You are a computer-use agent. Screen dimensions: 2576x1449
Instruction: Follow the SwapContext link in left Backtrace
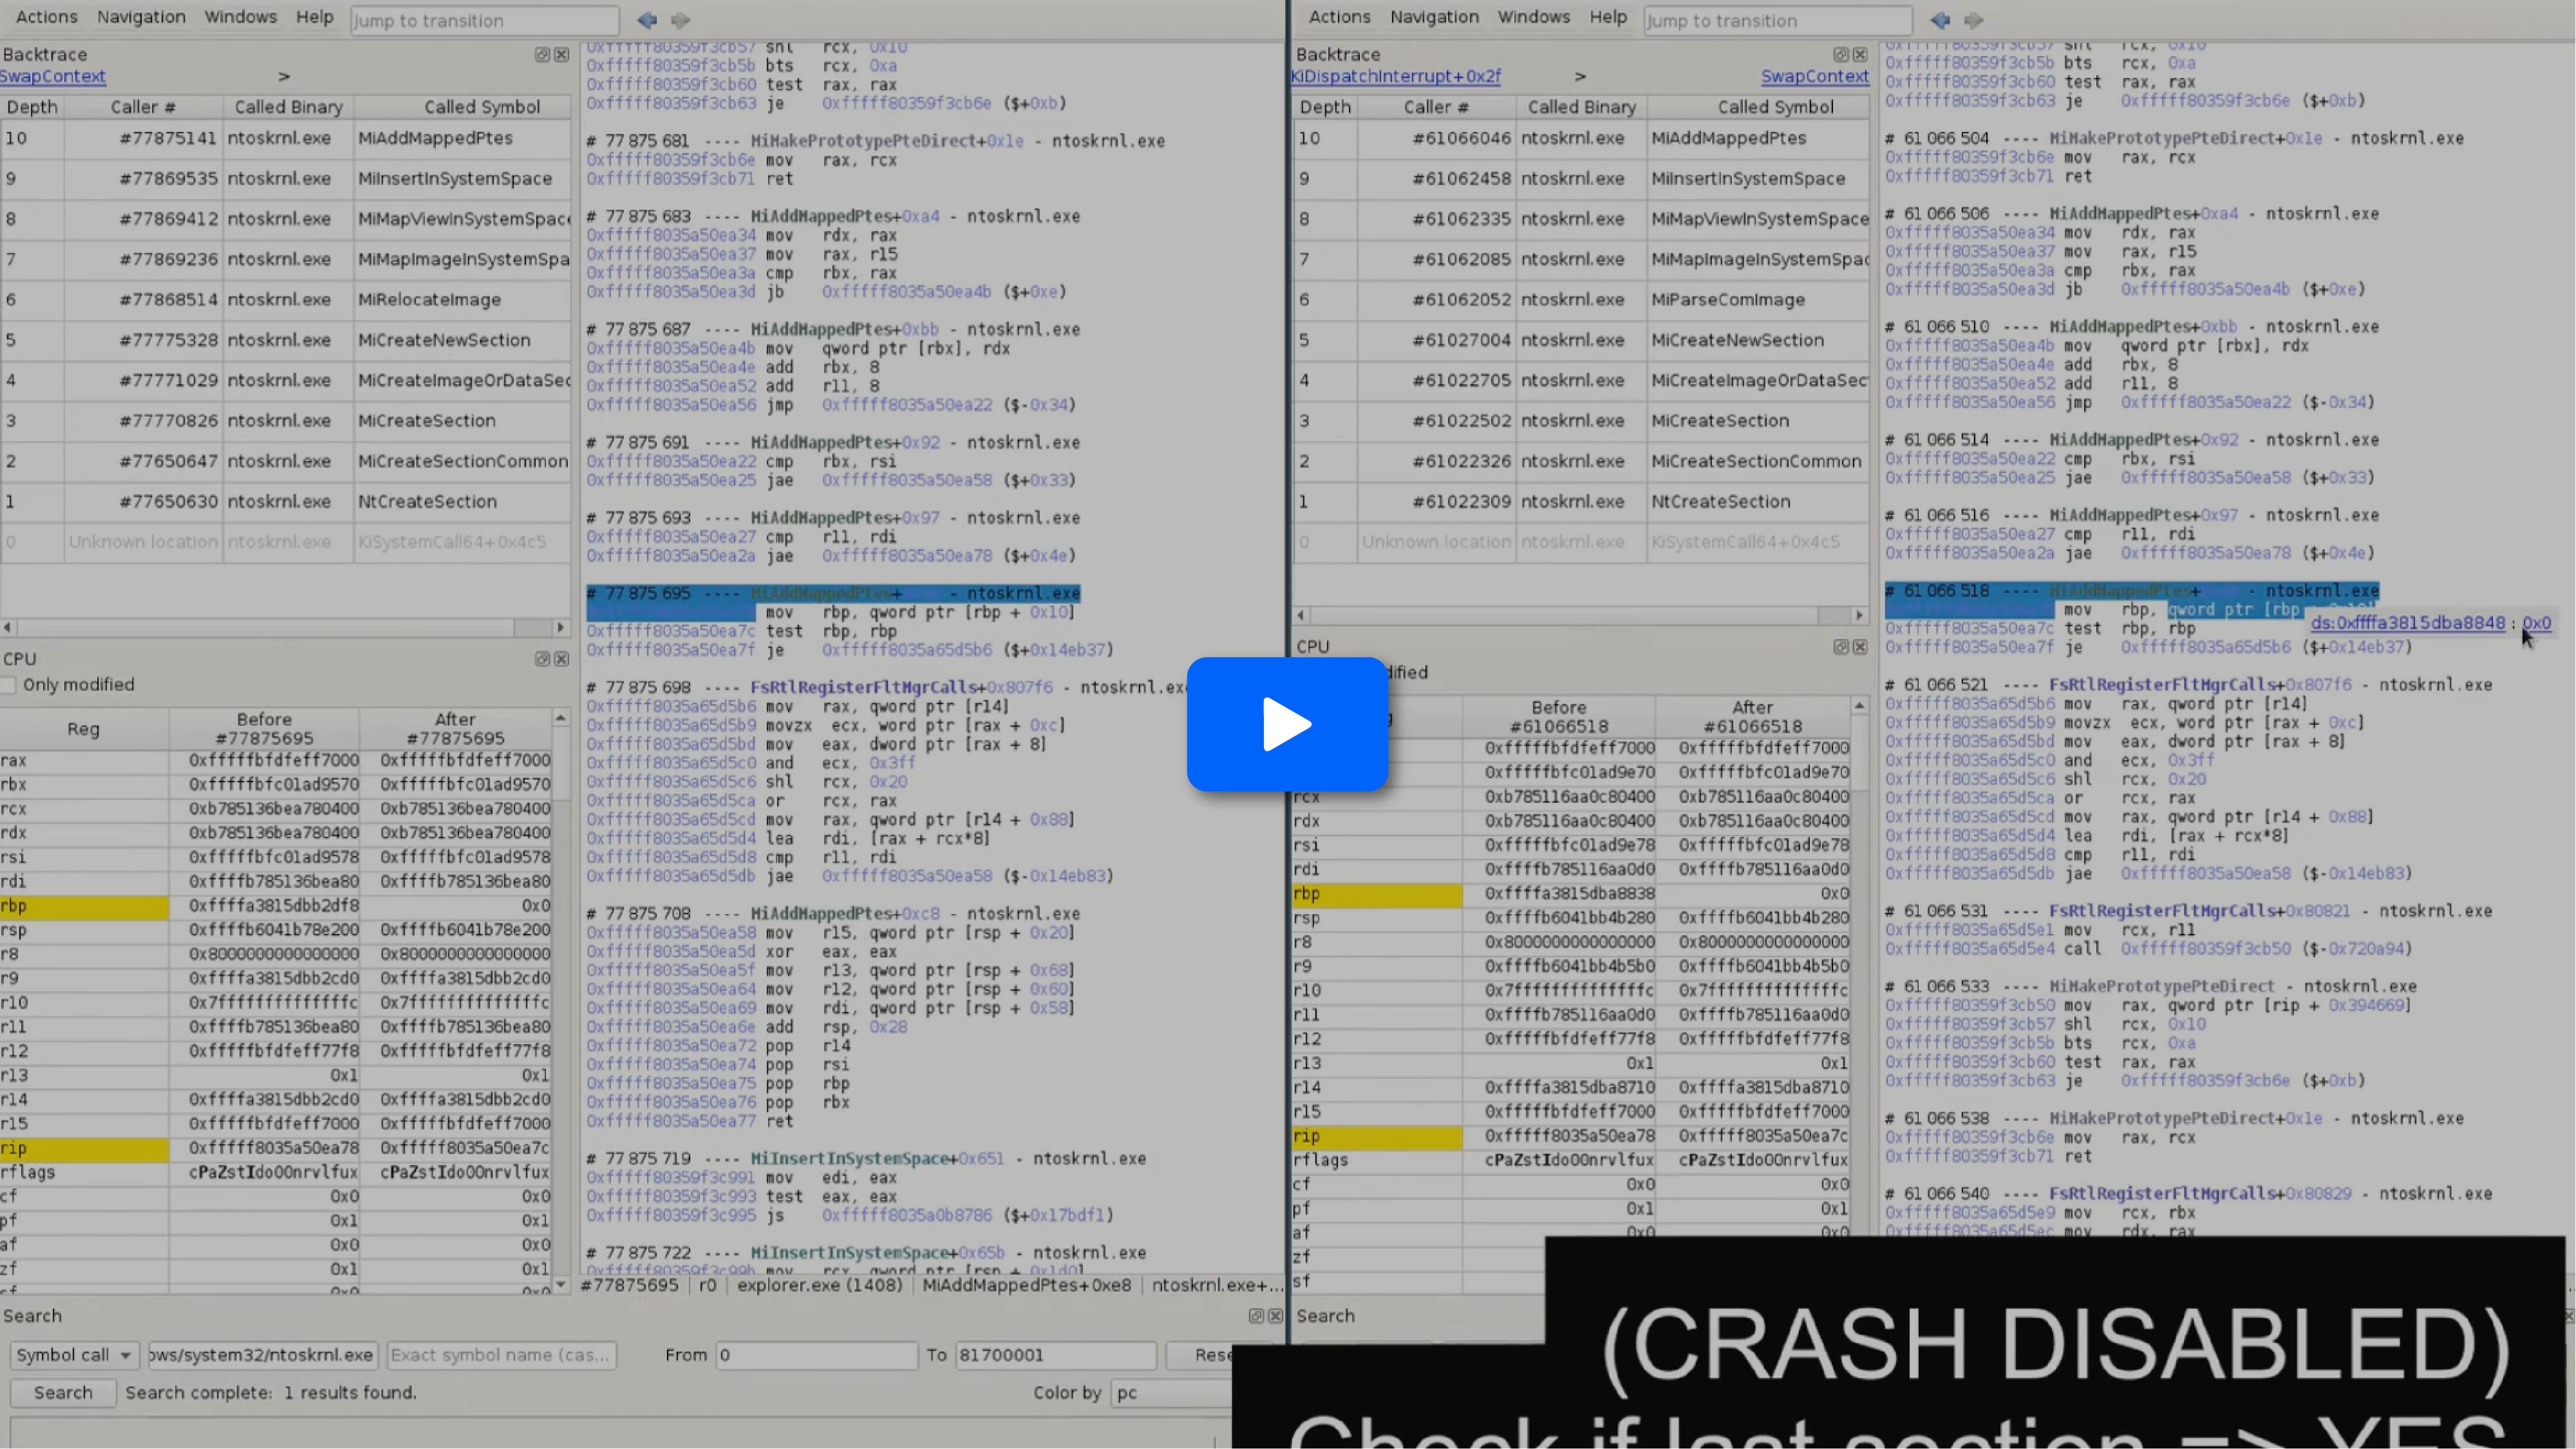(x=53, y=76)
